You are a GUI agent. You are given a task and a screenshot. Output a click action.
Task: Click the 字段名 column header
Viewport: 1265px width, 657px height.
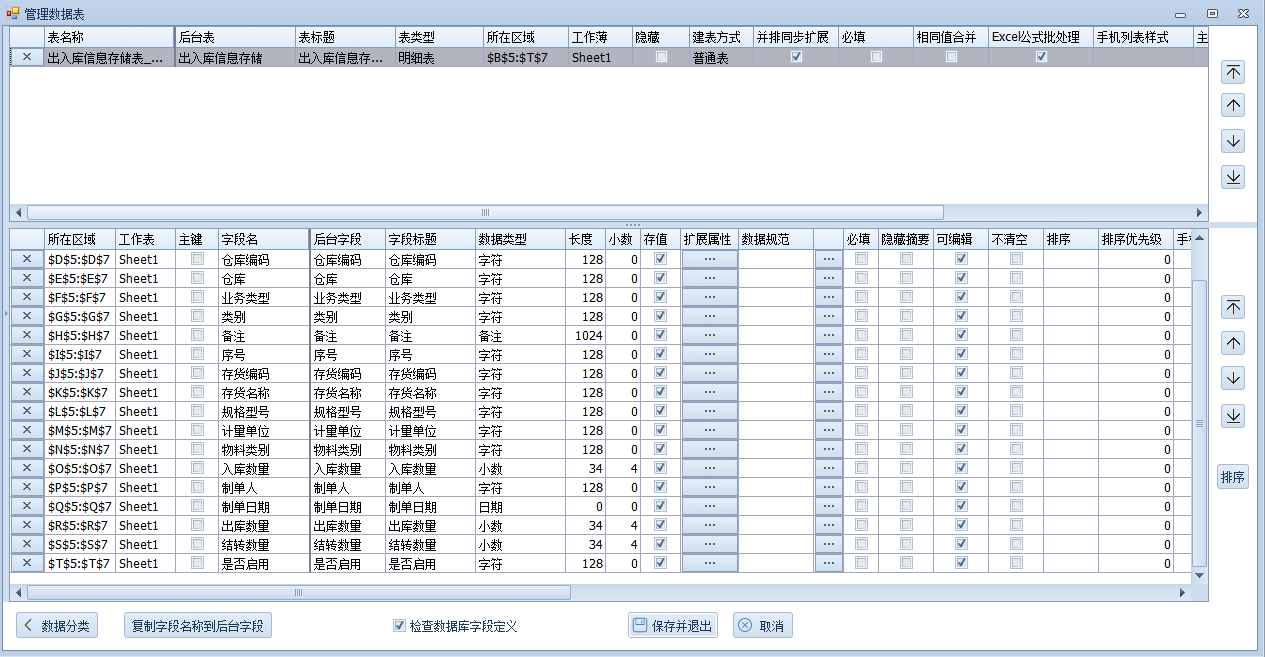[x=263, y=239]
